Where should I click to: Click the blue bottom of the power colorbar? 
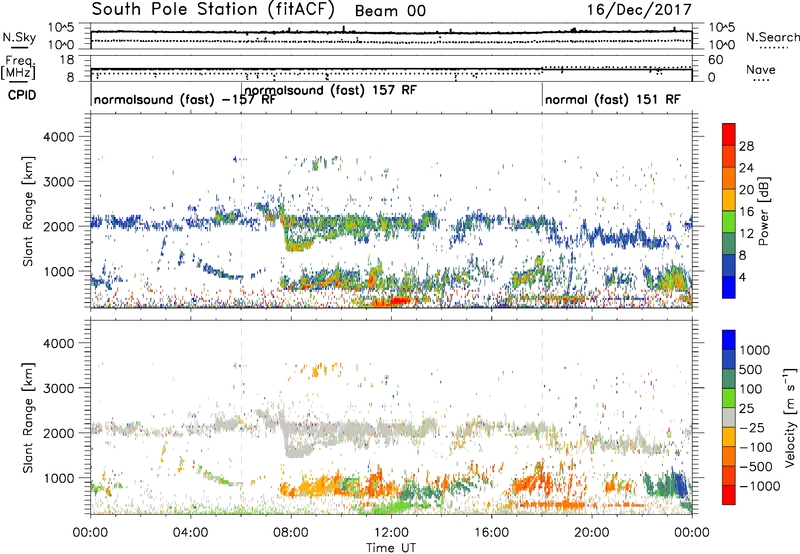[x=729, y=288]
